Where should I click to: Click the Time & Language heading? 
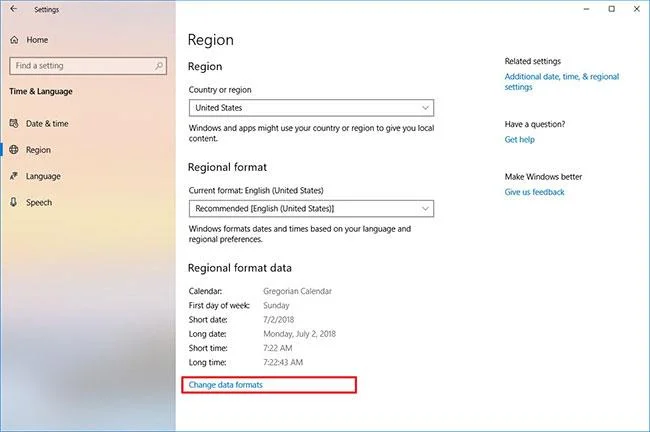click(x=41, y=91)
